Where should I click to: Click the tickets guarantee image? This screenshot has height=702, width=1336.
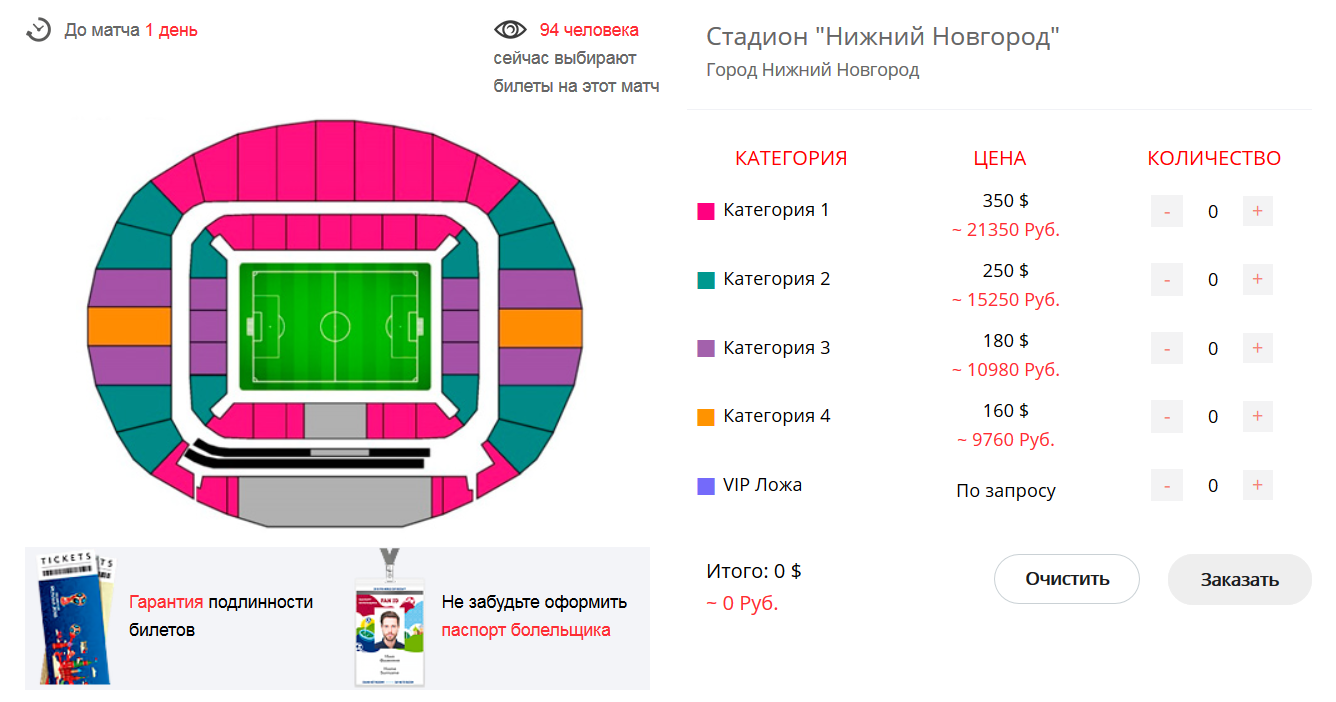coord(74,618)
